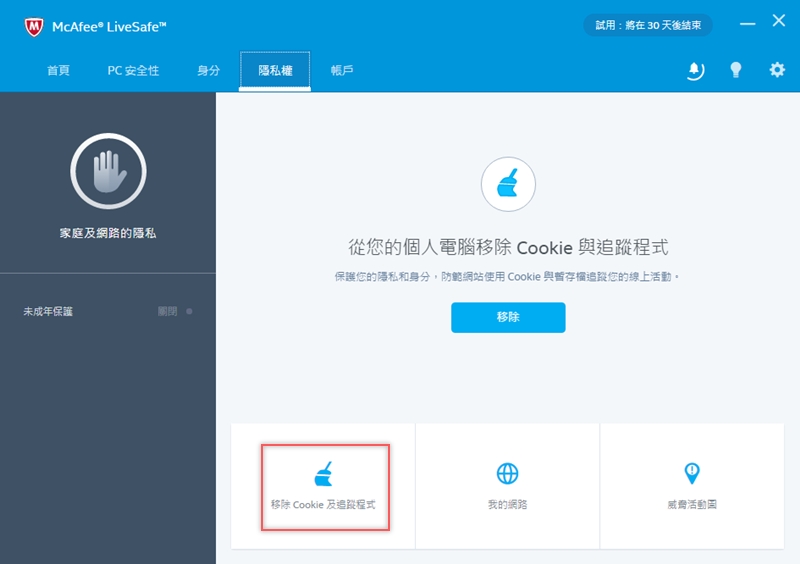
Task: Open the lightbulb tips icon
Action: pyautogui.click(x=736, y=70)
